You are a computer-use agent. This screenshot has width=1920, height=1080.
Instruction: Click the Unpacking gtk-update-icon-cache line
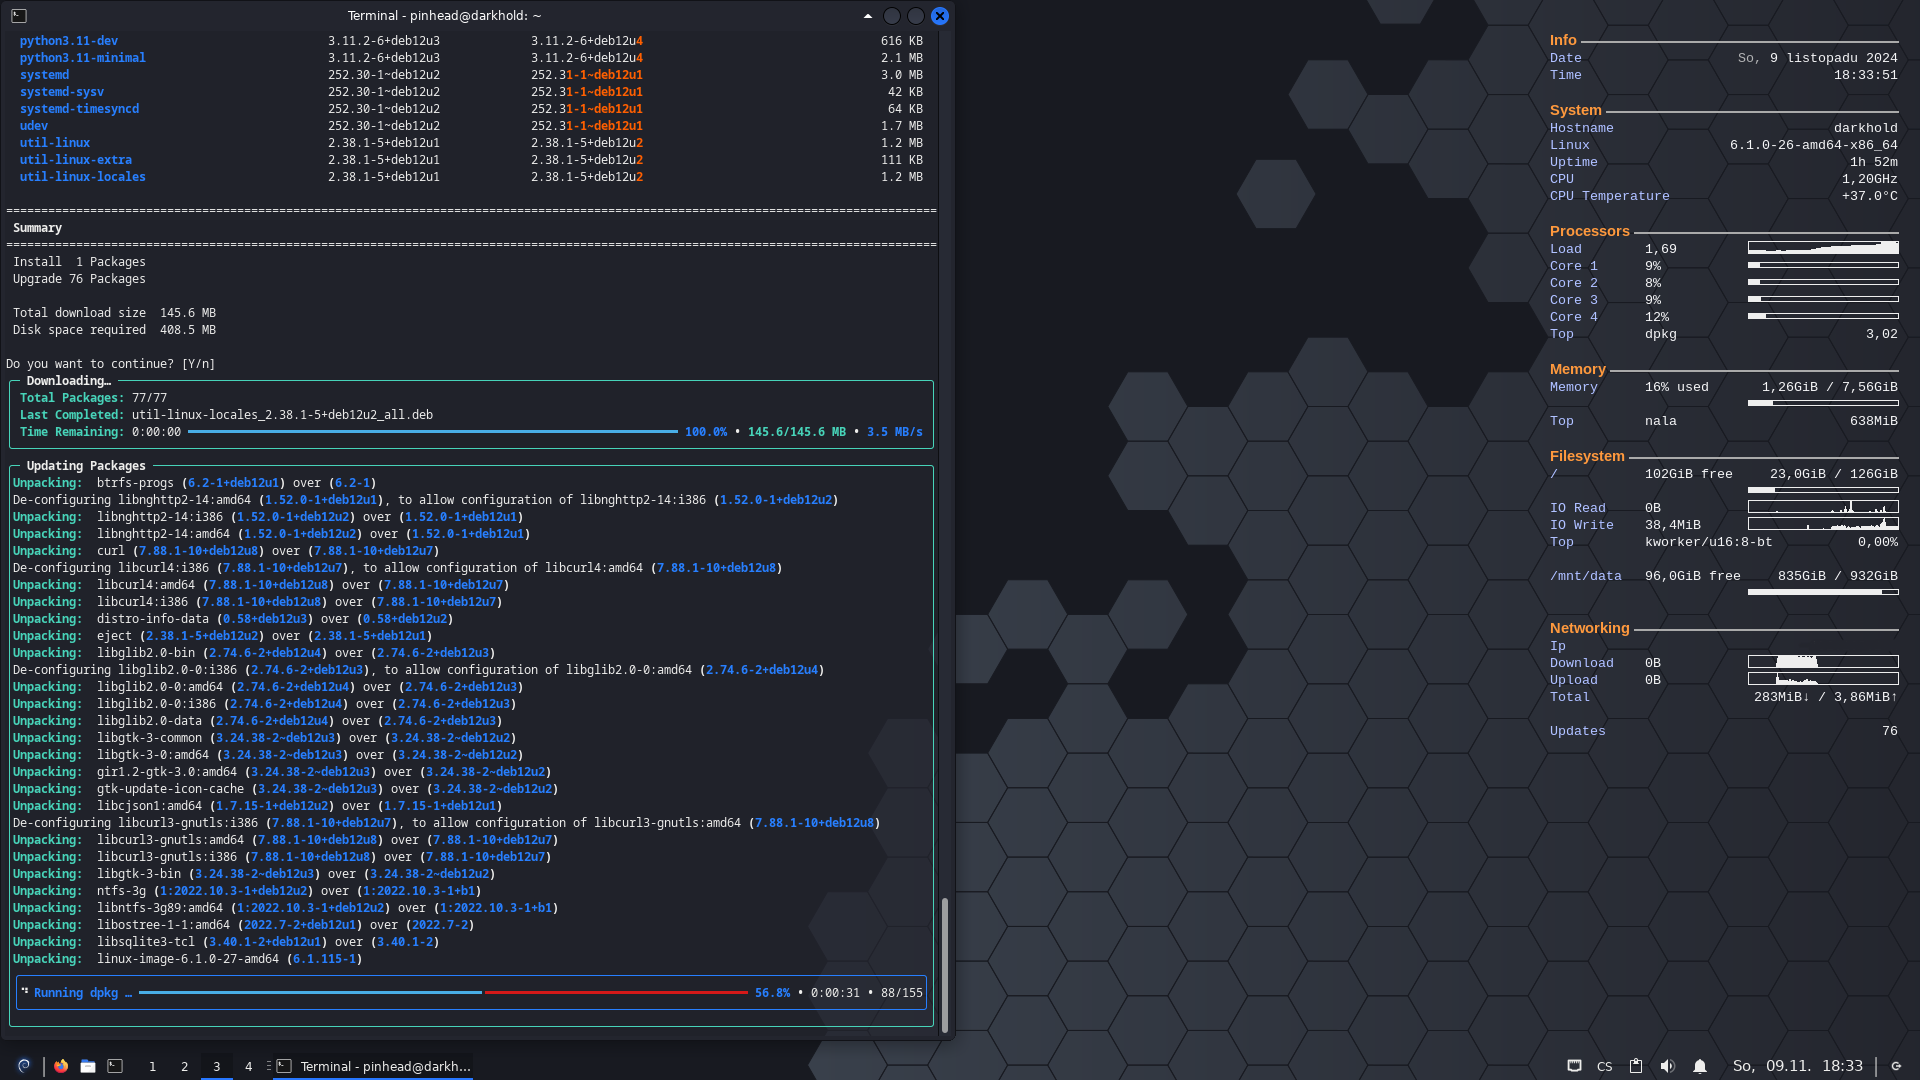tap(286, 789)
